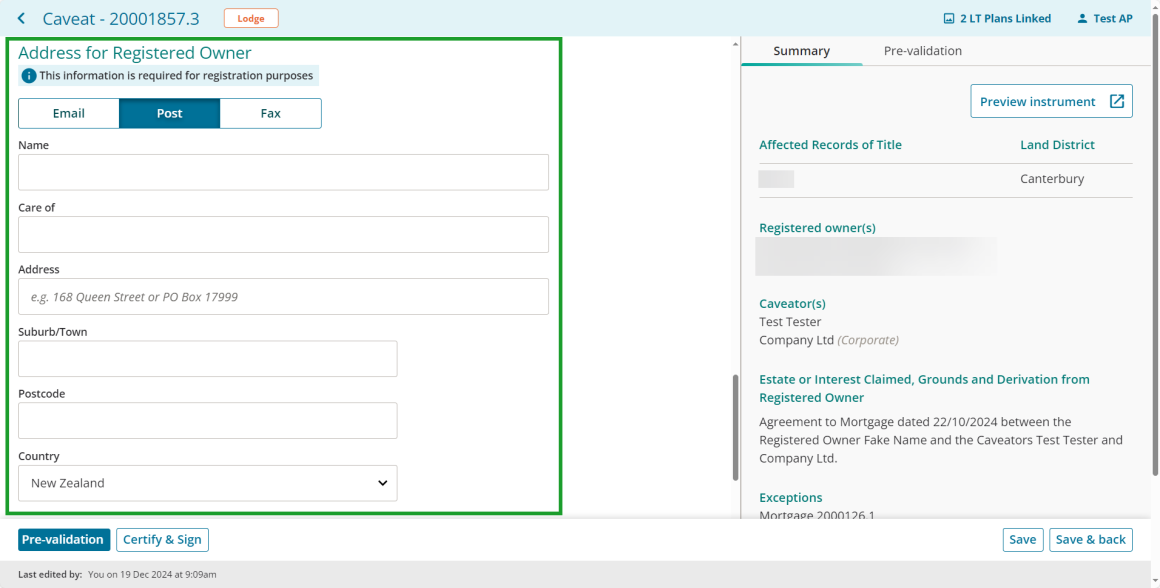Click the Save button
Screen dimensions: 1160x588
click(x=1022, y=540)
